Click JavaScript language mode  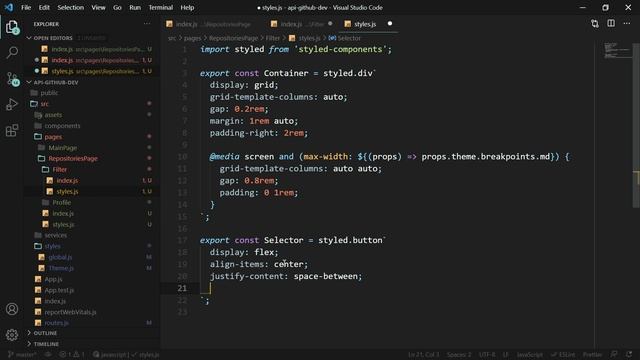click(x=529, y=355)
